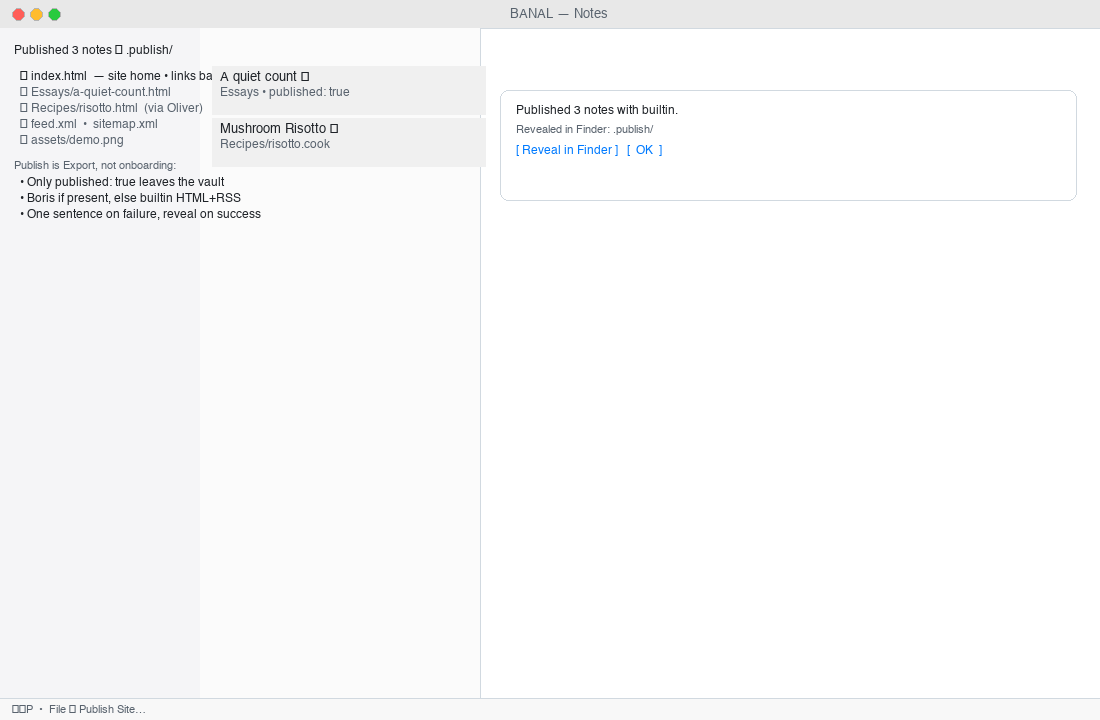Select the index.html site home entry
1100x720 pixels.
tap(116, 76)
